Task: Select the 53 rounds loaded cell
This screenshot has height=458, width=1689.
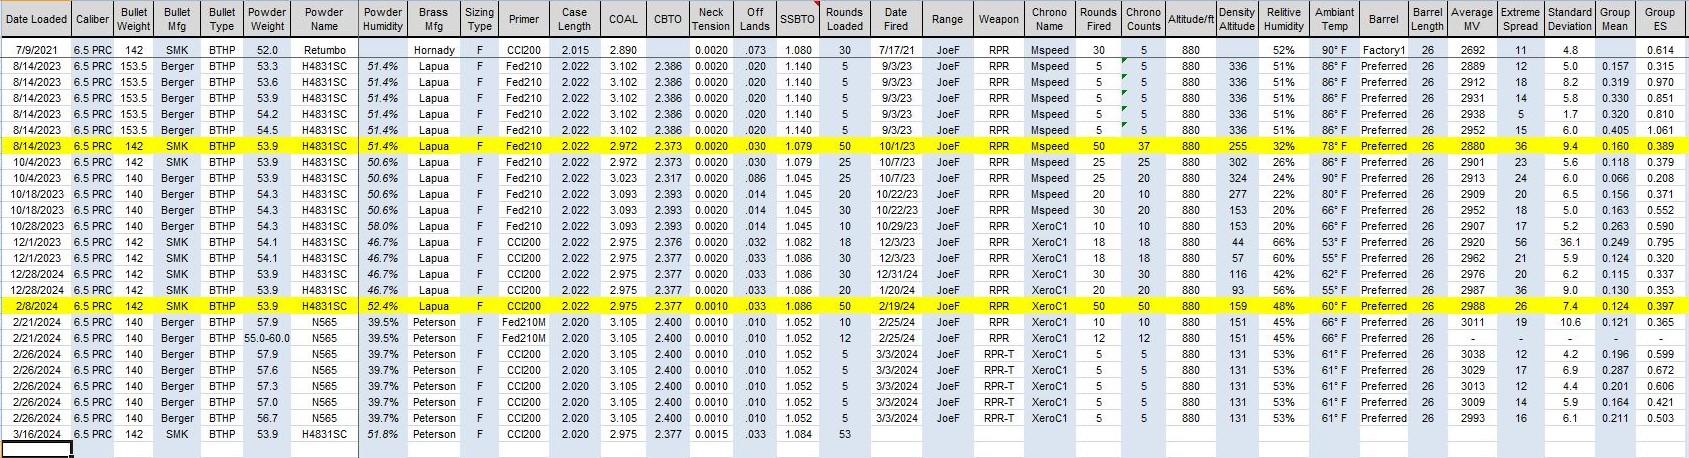Action: point(845,434)
